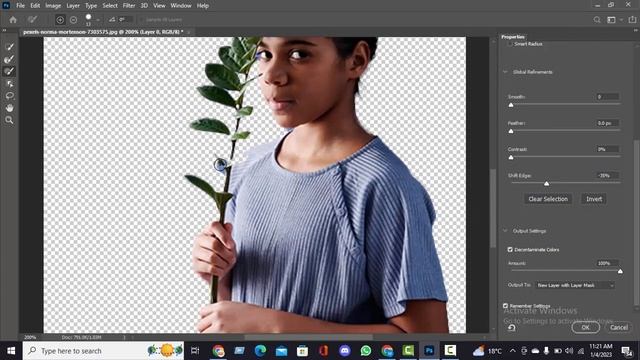The width and height of the screenshot is (640, 360).
Task: Select the Object Selection tool
Action: tap(9, 84)
